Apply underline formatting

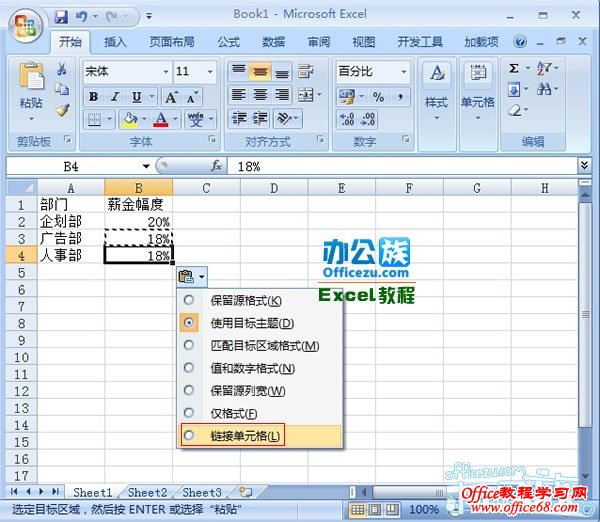[137, 97]
